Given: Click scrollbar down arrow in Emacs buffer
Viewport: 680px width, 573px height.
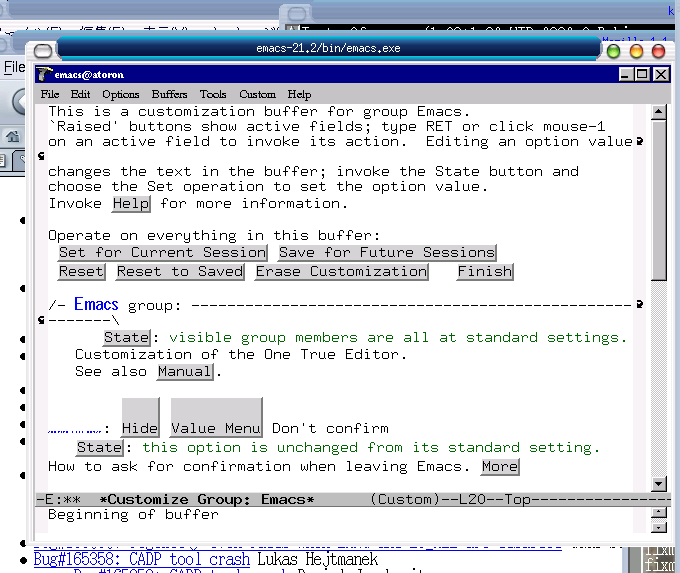Looking at the screenshot, I should click(x=659, y=483).
